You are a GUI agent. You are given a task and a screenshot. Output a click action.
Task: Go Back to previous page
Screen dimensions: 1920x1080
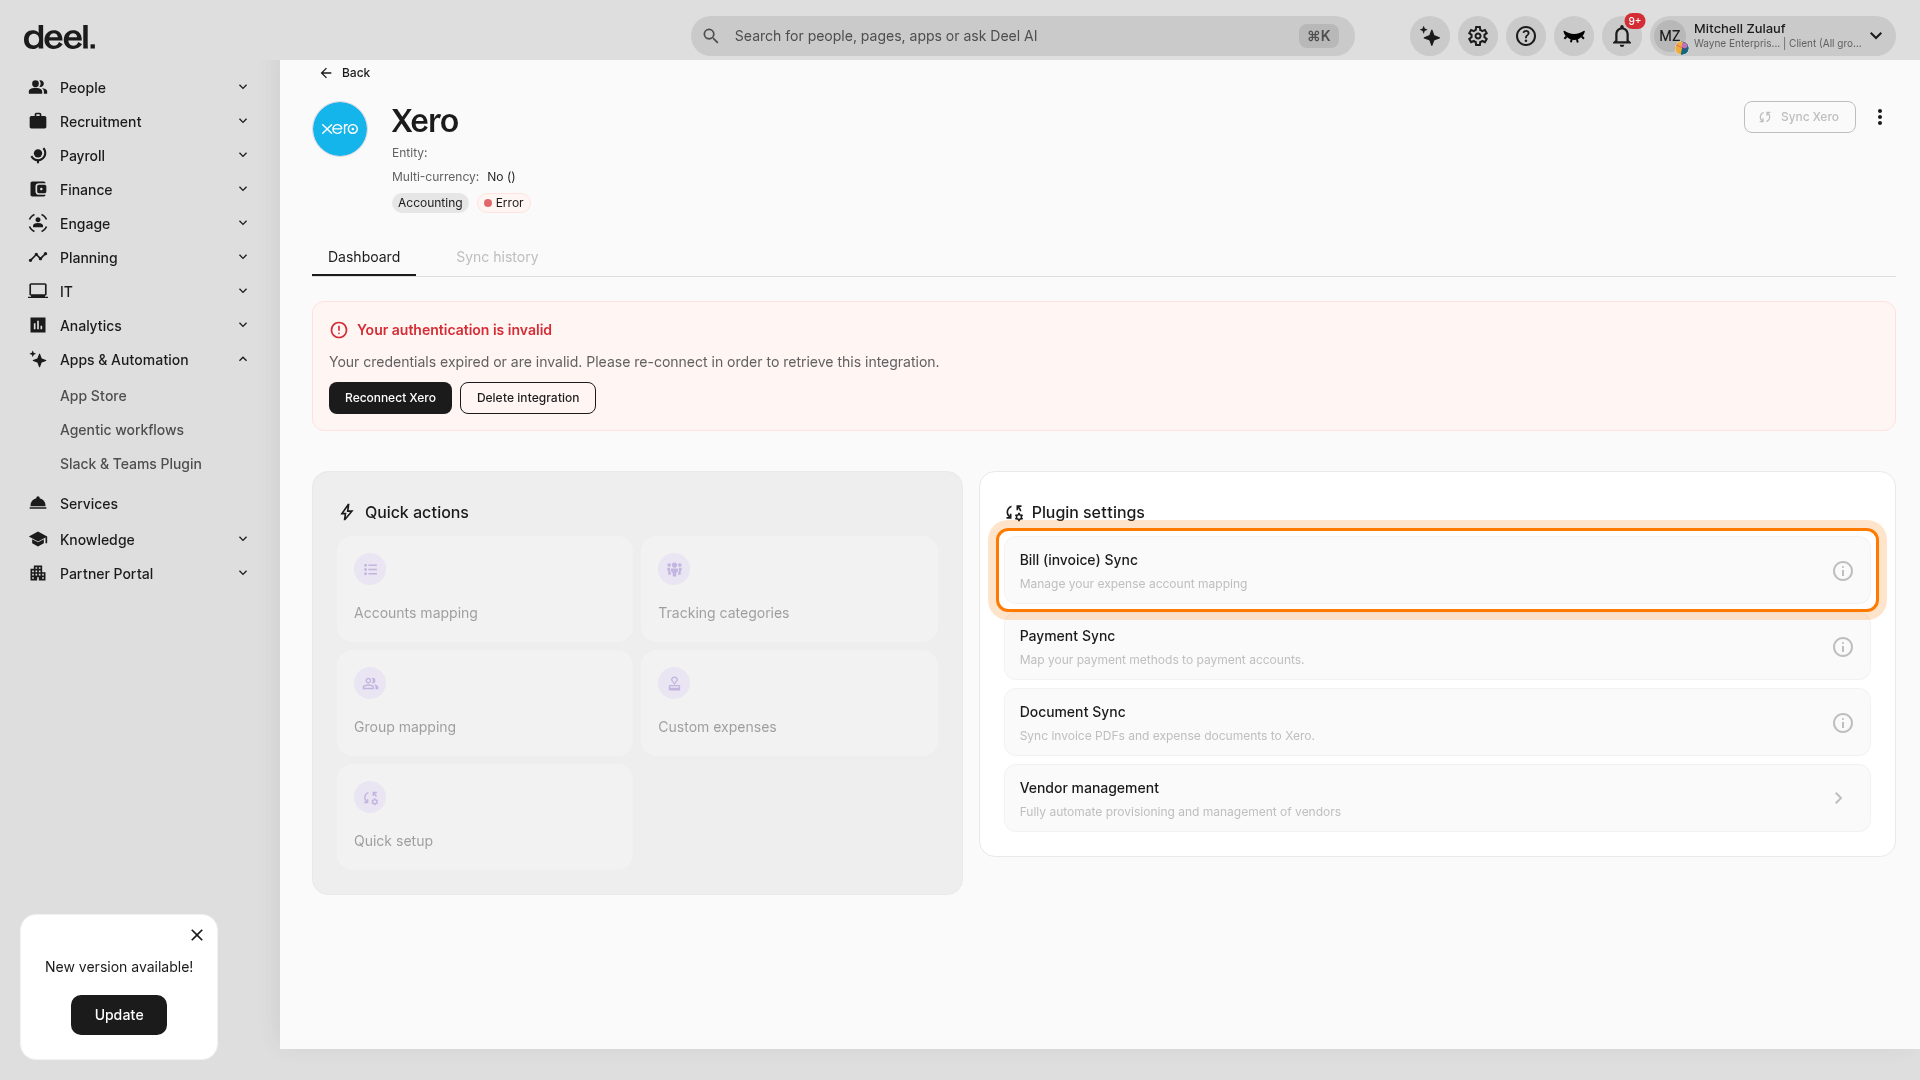pos(345,73)
